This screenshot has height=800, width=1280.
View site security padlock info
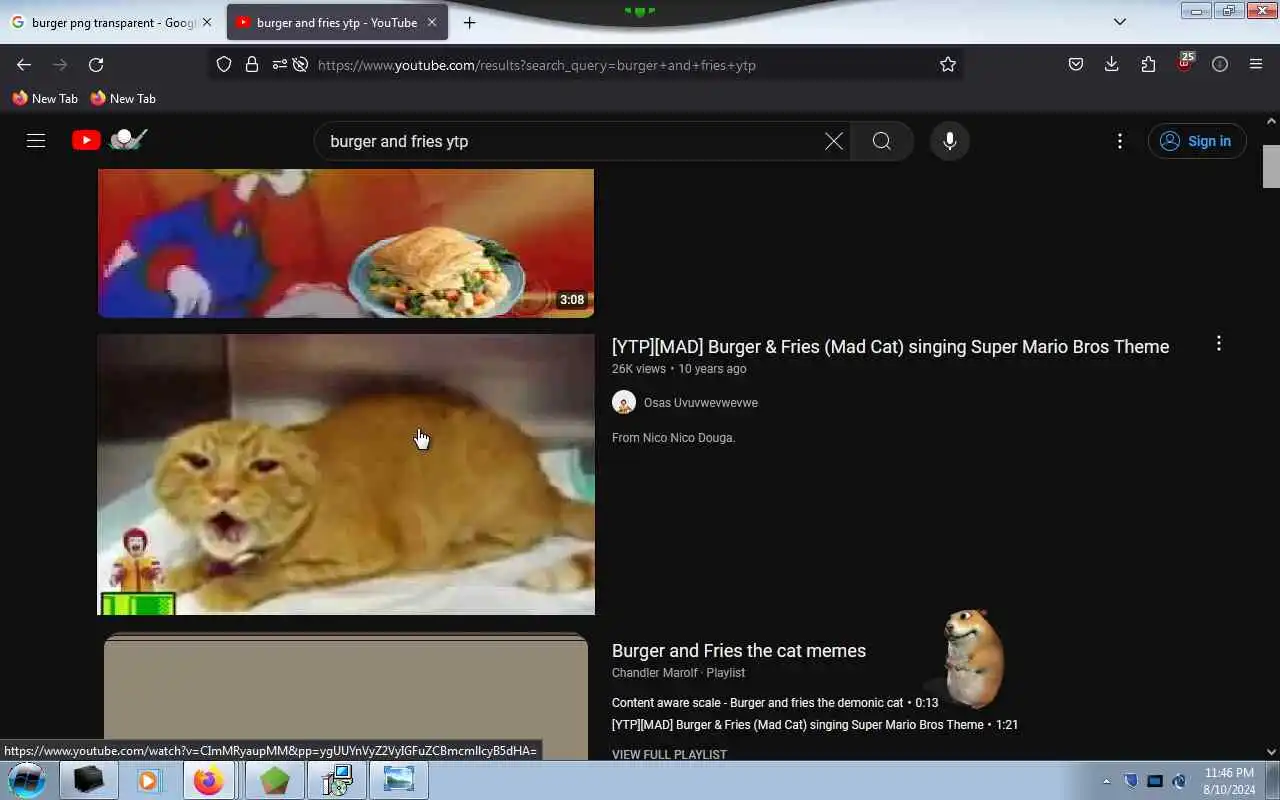tap(252, 65)
